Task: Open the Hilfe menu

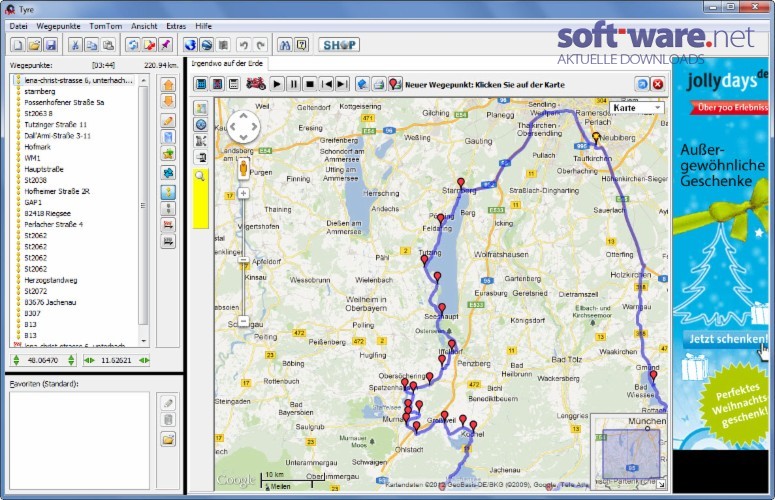Action: point(203,26)
